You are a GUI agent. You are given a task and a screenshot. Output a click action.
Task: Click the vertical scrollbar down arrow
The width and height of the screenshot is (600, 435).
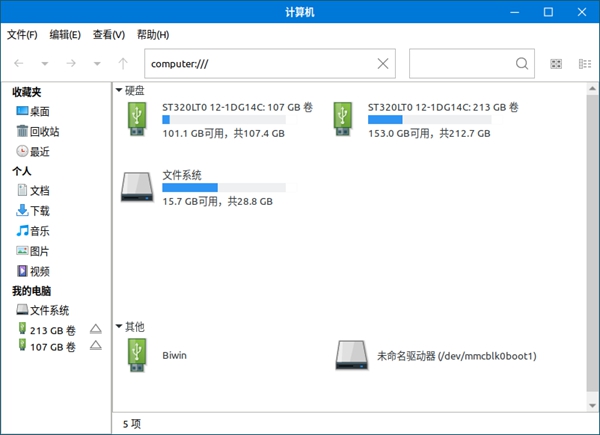592,406
